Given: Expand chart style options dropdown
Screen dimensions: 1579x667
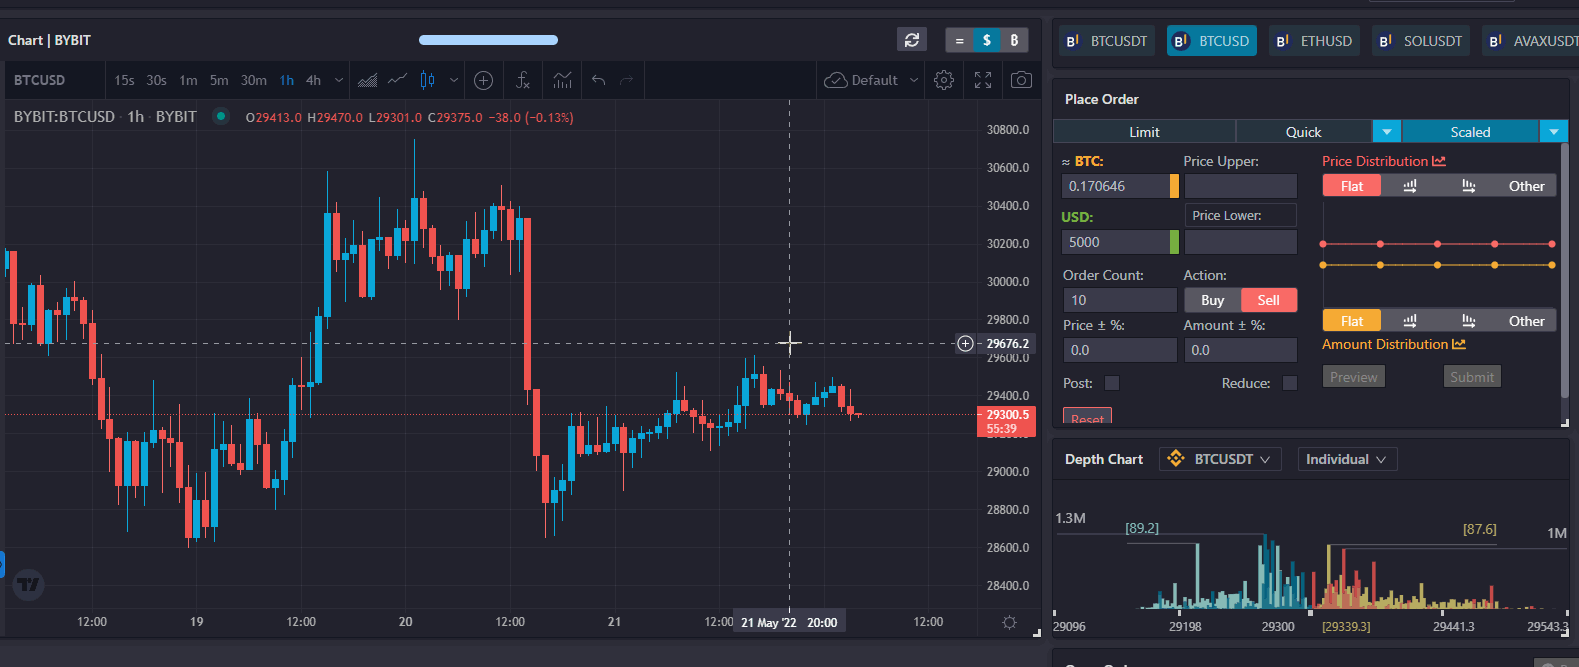Looking at the screenshot, I should click(x=454, y=80).
